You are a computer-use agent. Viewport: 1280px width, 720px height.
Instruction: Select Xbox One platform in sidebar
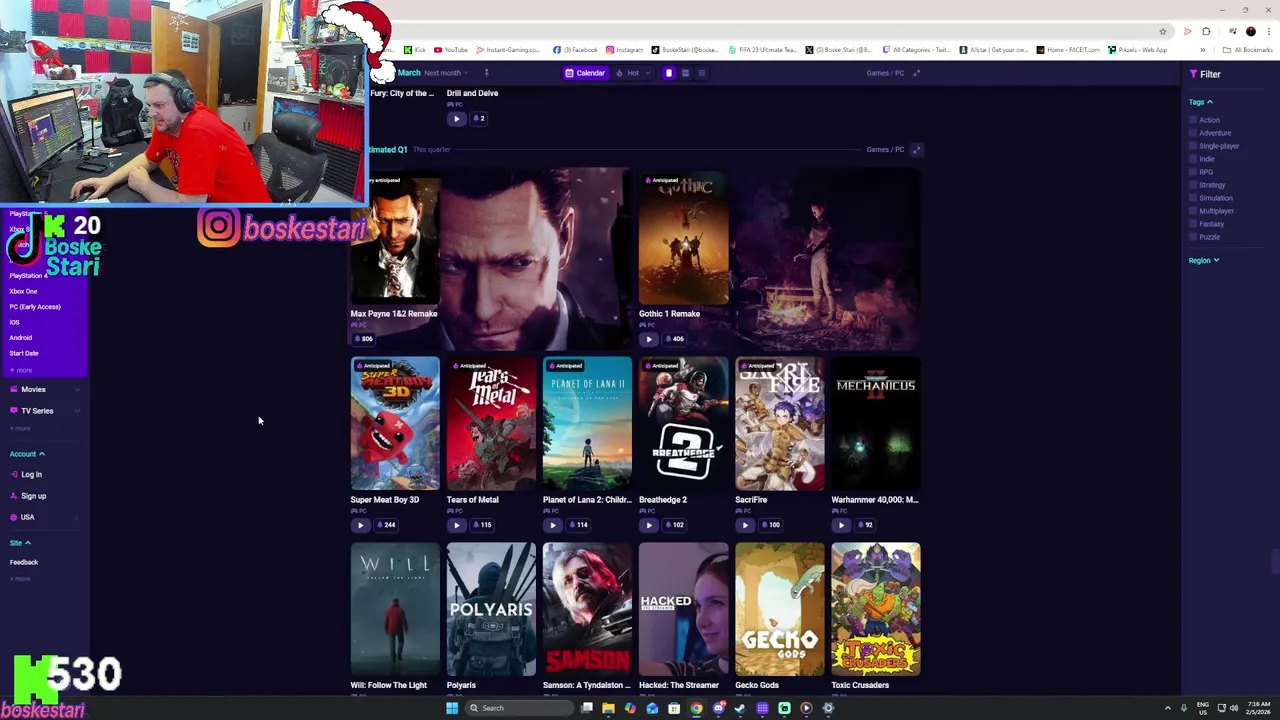point(23,292)
